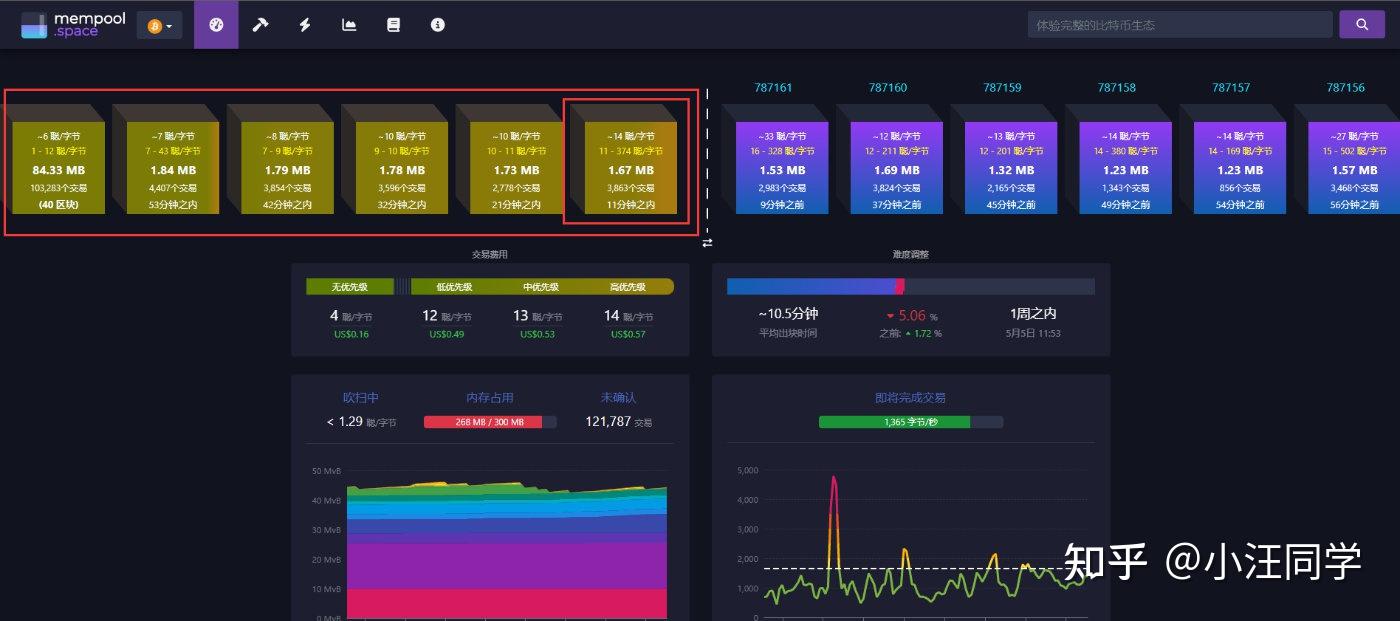Viewport: 1400px width, 621px height.
Task: Click the purple search magnifier button
Action: point(1361,25)
